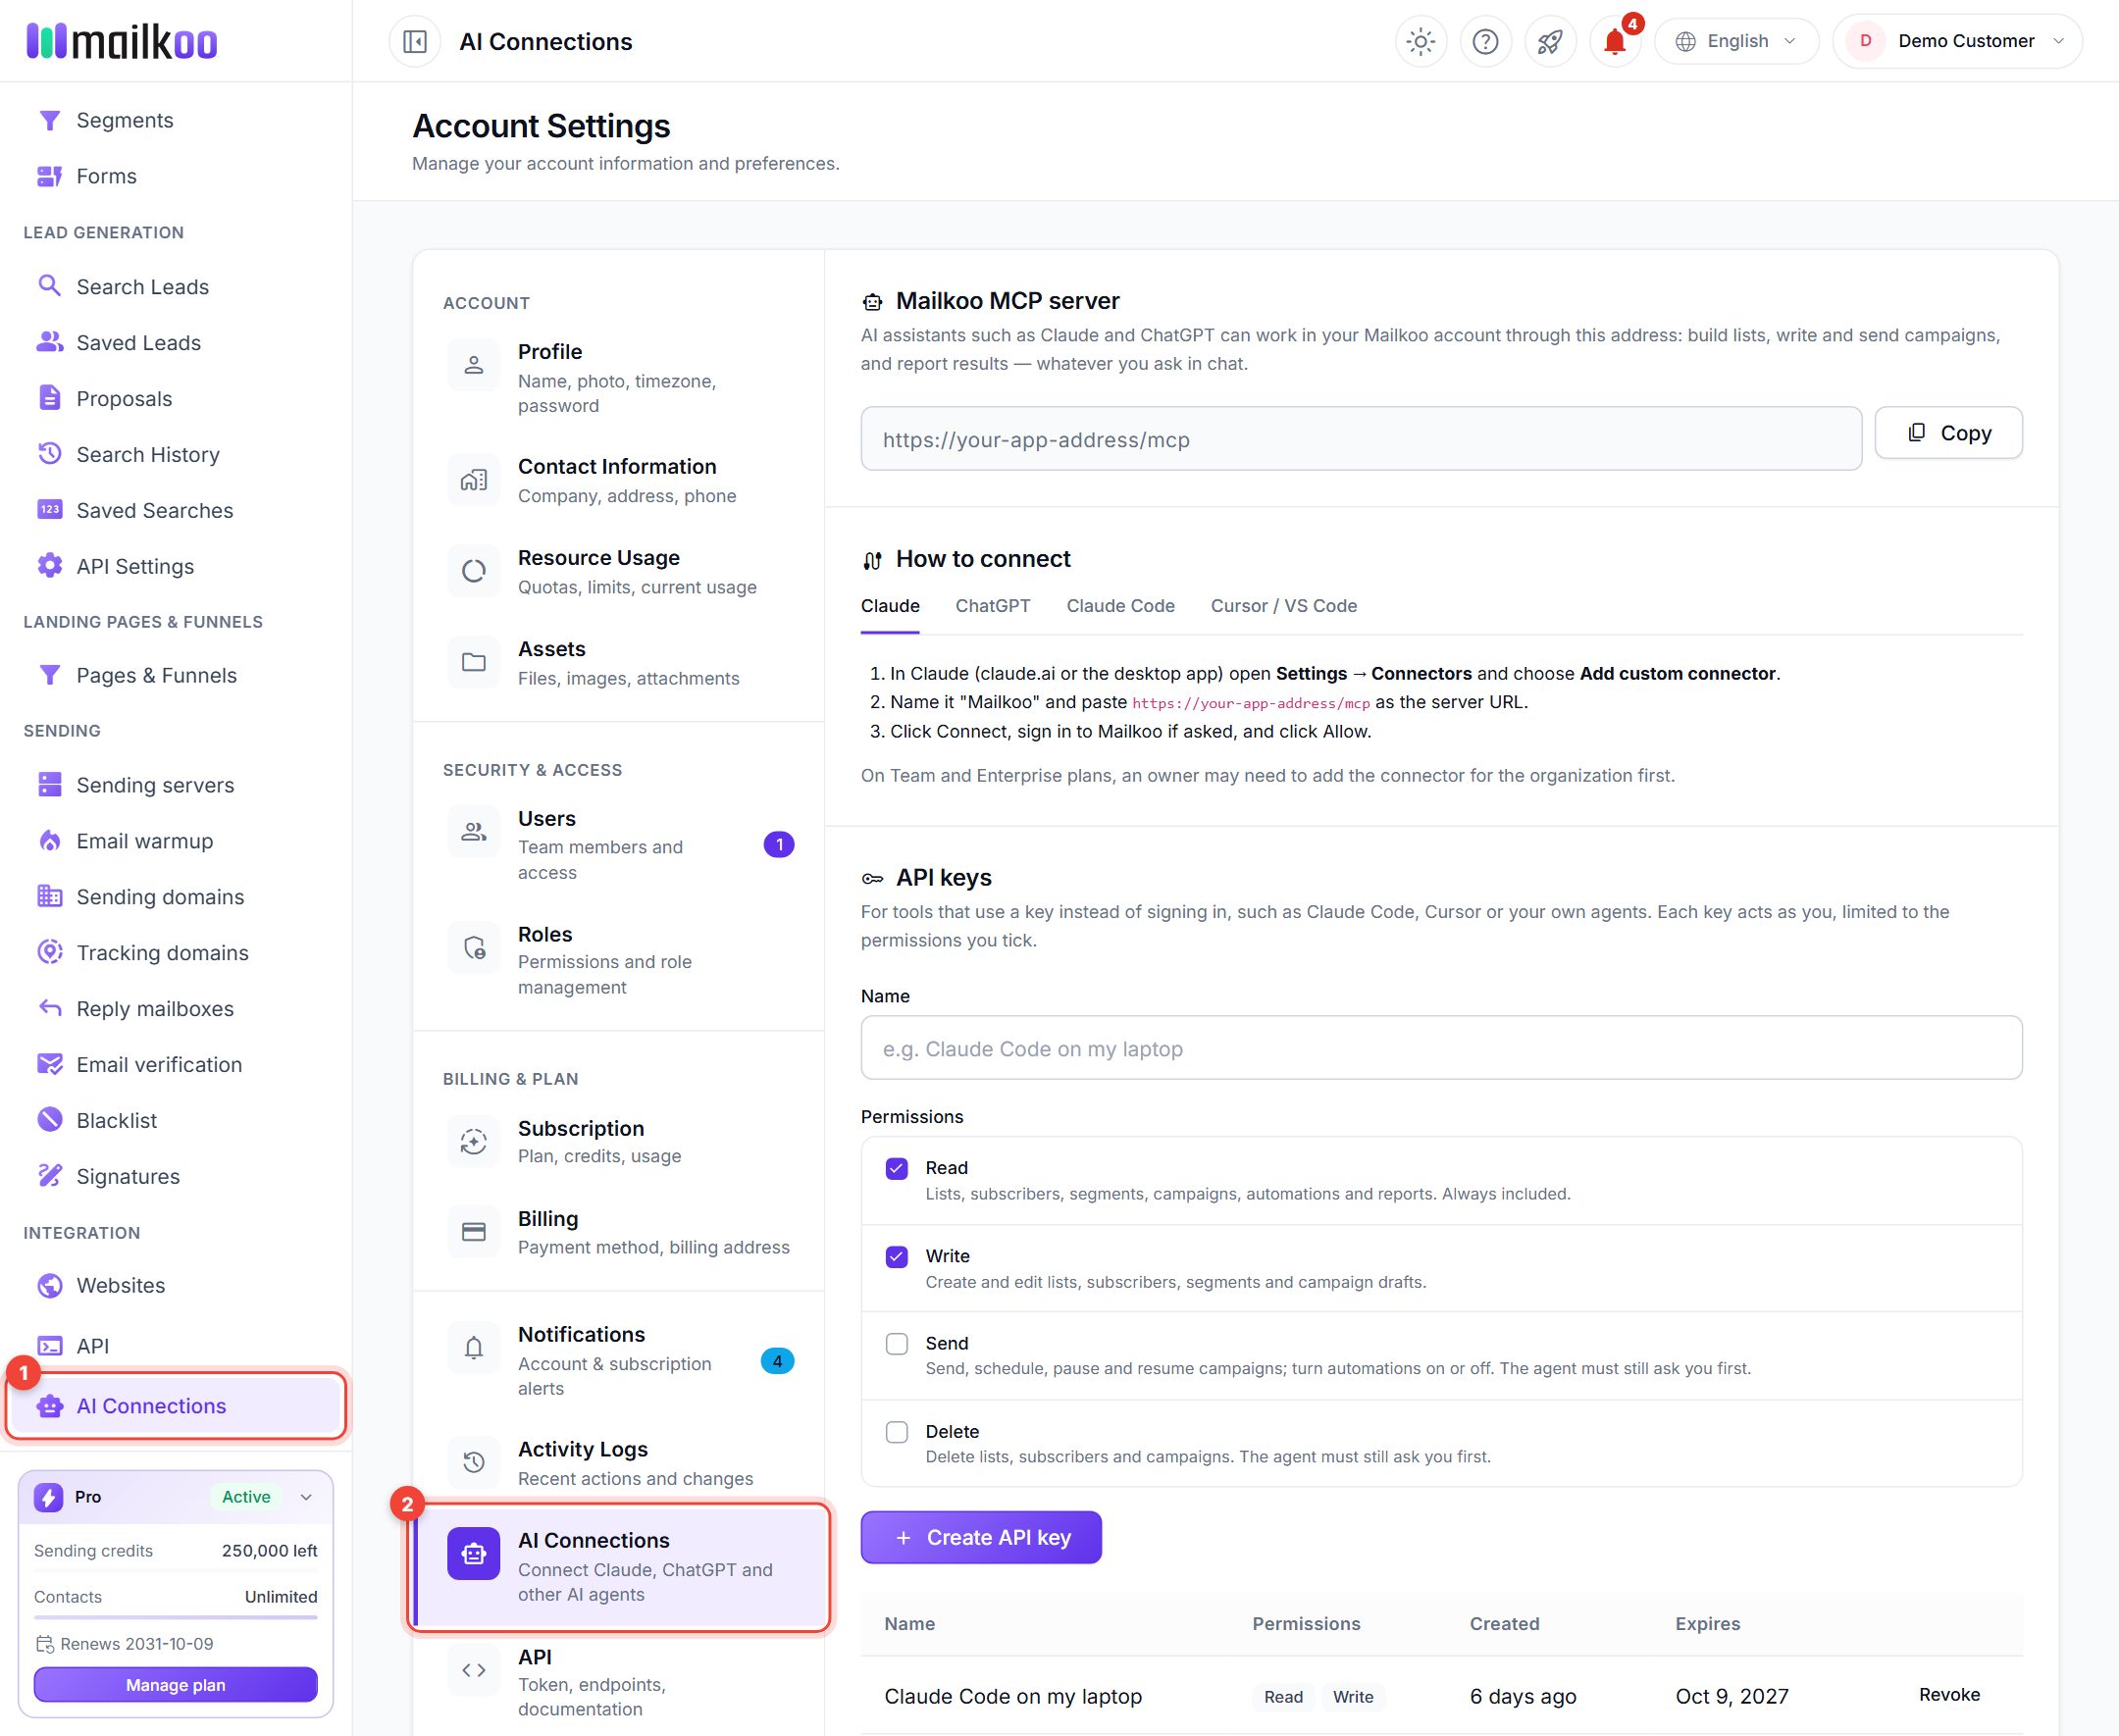Open the English language dropdown
The height and width of the screenshot is (1736, 2119).
pyautogui.click(x=1736, y=41)
